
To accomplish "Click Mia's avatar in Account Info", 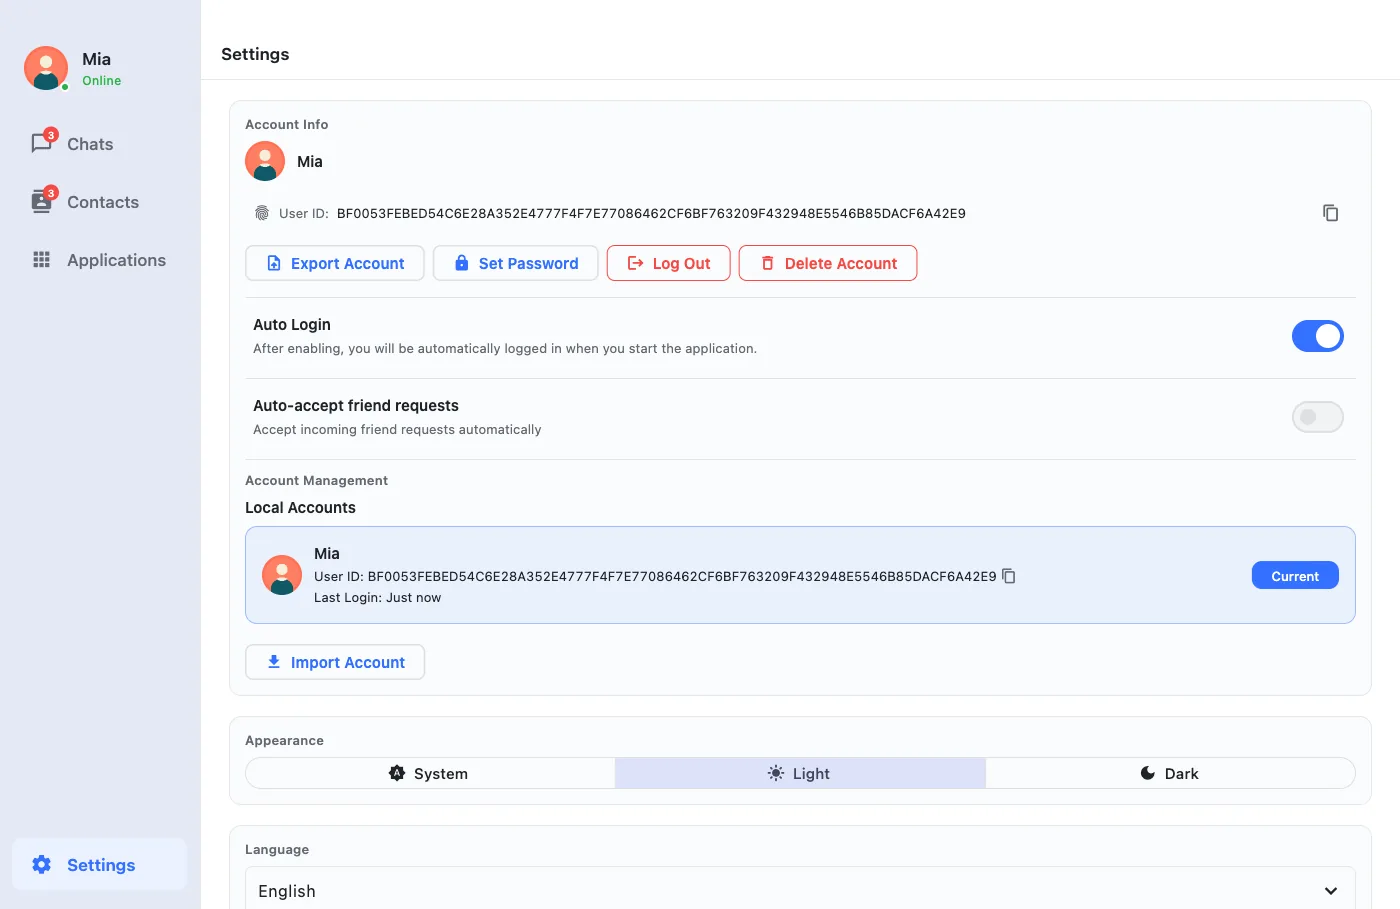I will click(265, 161).
